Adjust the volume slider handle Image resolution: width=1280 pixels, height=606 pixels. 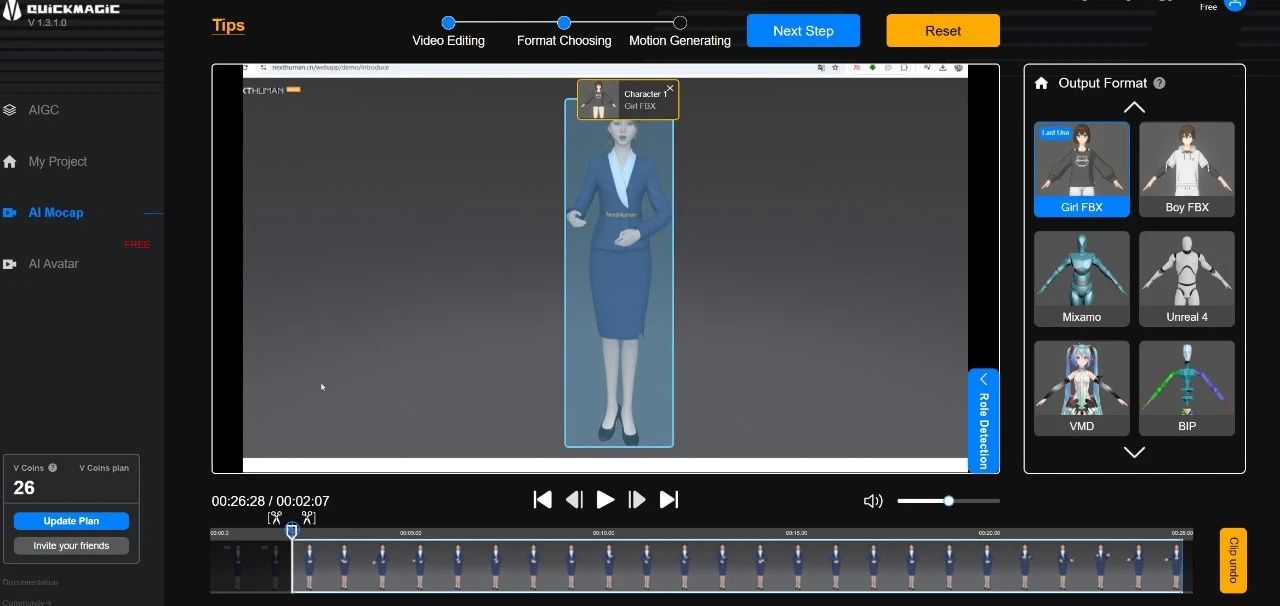click(948, 501)
